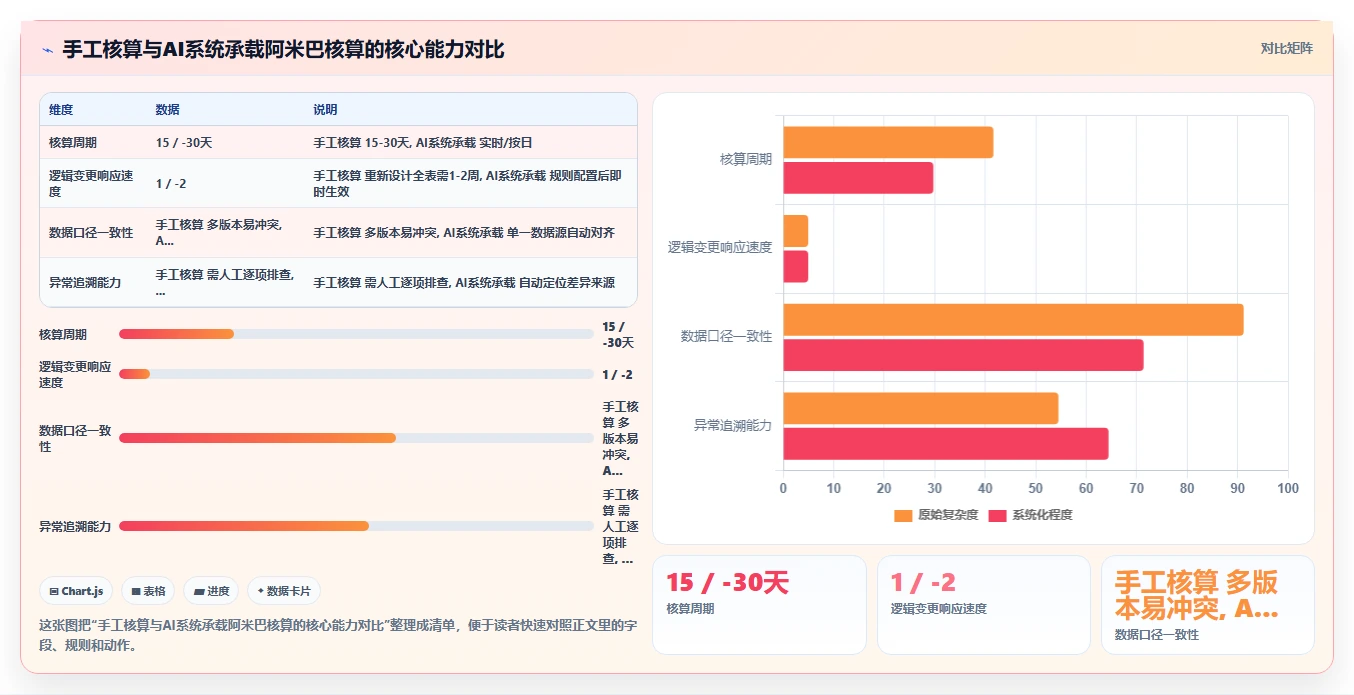Click the 逻辑变更响应速度 progress bar

[356, 374]
